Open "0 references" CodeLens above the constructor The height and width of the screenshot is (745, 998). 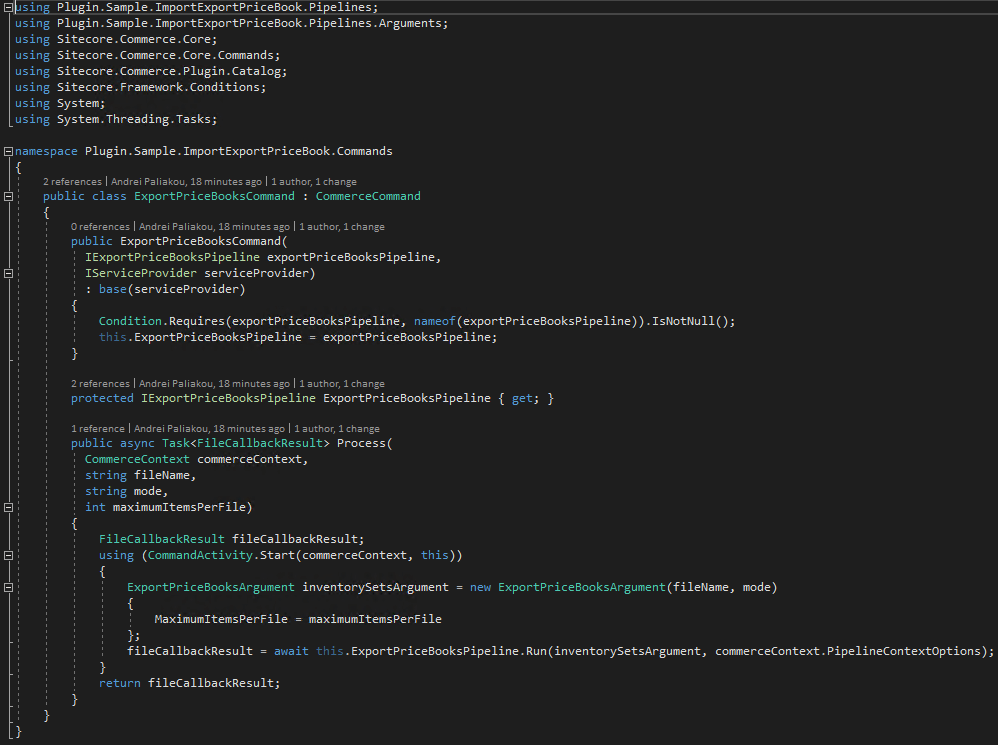pyautogui.click(x=100, y=227)
